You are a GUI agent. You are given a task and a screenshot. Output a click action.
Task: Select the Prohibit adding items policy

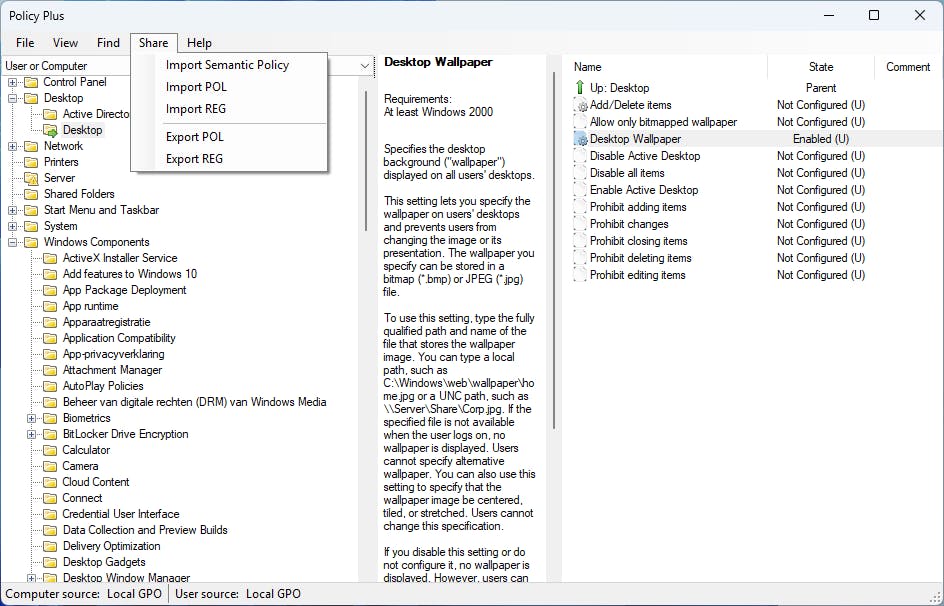coord(638,207)
